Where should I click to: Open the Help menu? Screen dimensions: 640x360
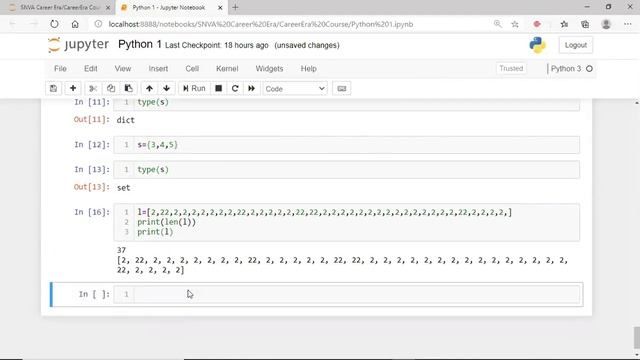click(x=309, y=69)
